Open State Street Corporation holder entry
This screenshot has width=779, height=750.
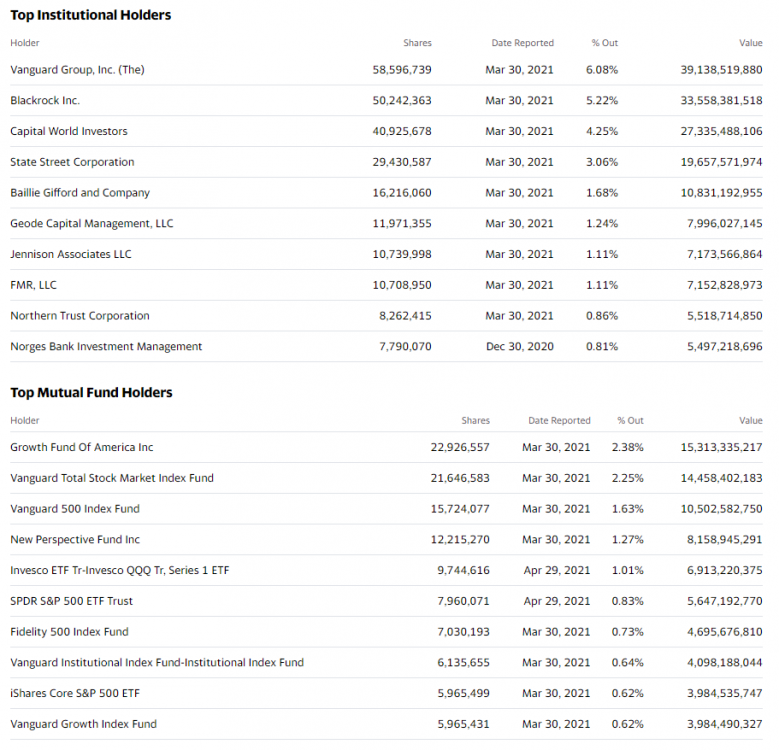[x=72, y=162]
